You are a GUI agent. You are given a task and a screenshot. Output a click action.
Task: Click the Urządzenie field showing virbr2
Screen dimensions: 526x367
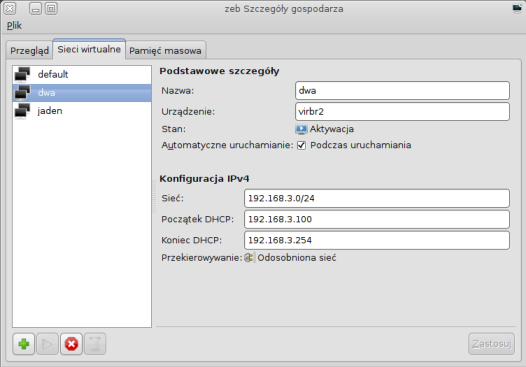[x=402, y=111]
